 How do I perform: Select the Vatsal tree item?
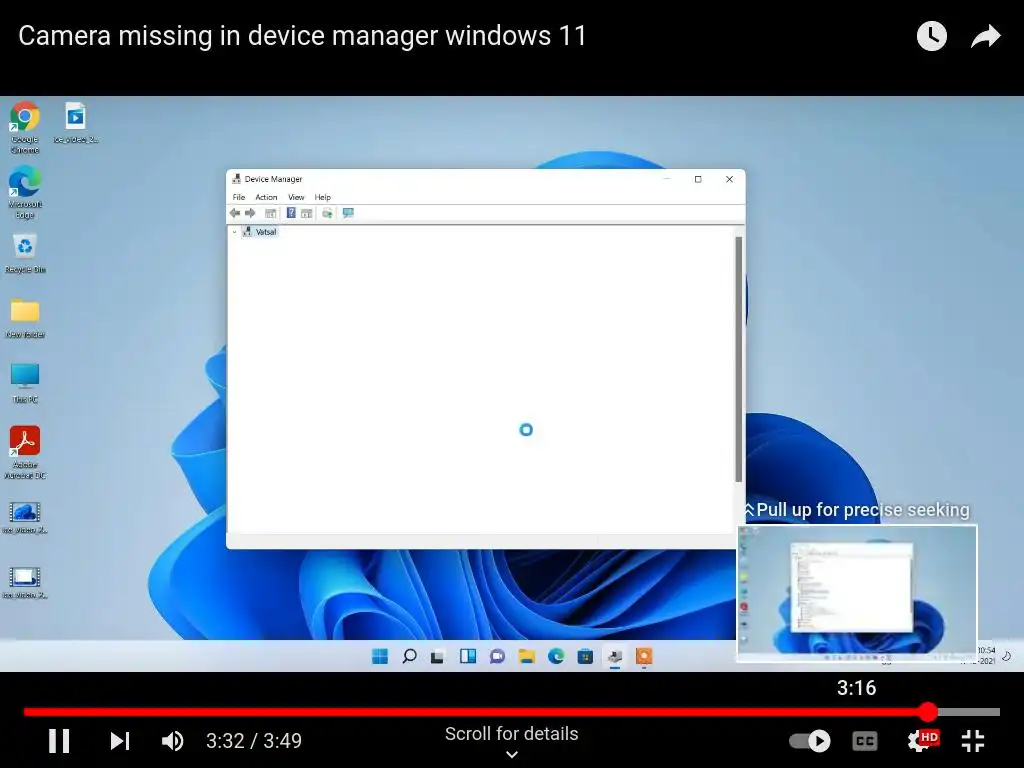[266, 232]
